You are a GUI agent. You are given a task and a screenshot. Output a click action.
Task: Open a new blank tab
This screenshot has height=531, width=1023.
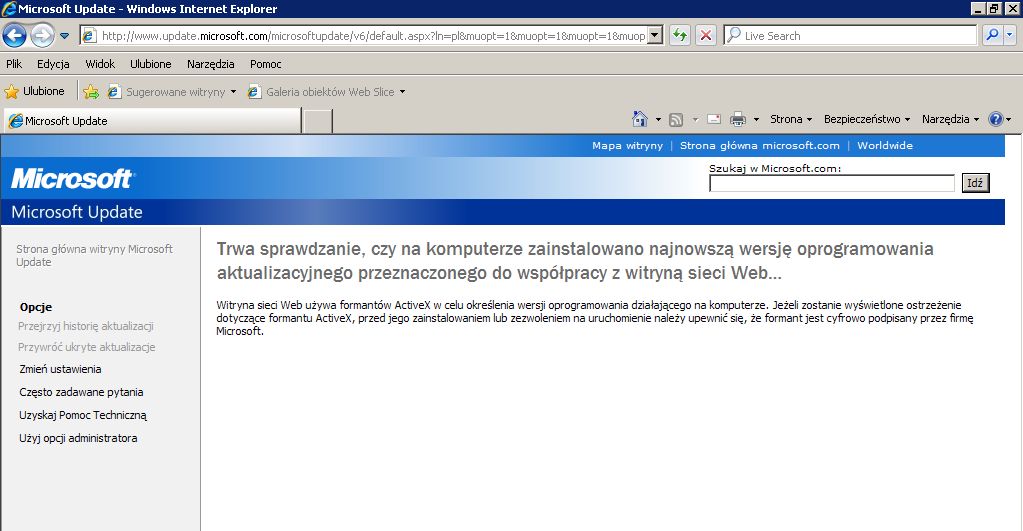click(318, 121)
